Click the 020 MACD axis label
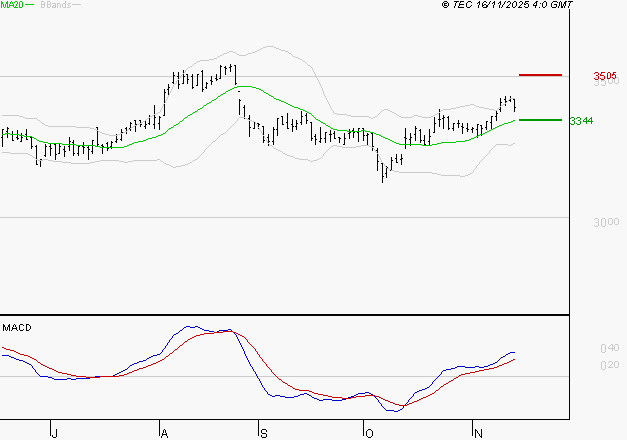The width and height of the screenshot is (627, 440). 610,365
